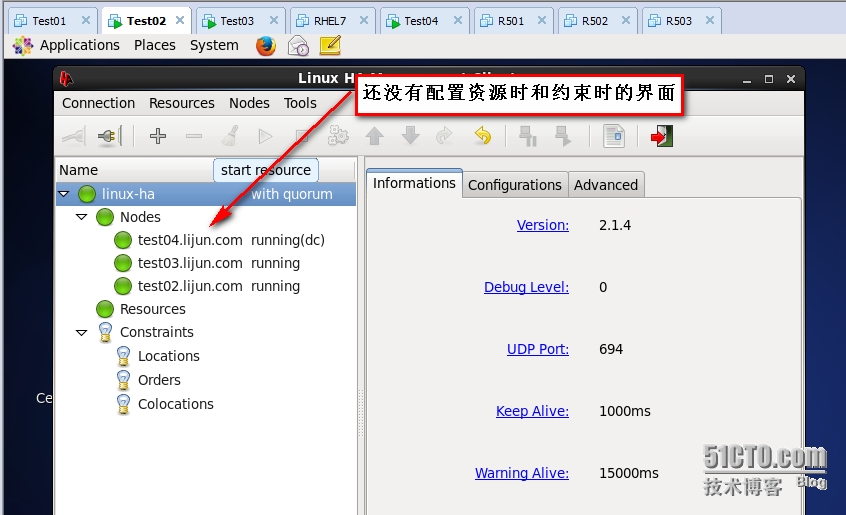846x515 pixels.
Task: Click the node standby toolbar icon
Action: (x=527, y=136)
